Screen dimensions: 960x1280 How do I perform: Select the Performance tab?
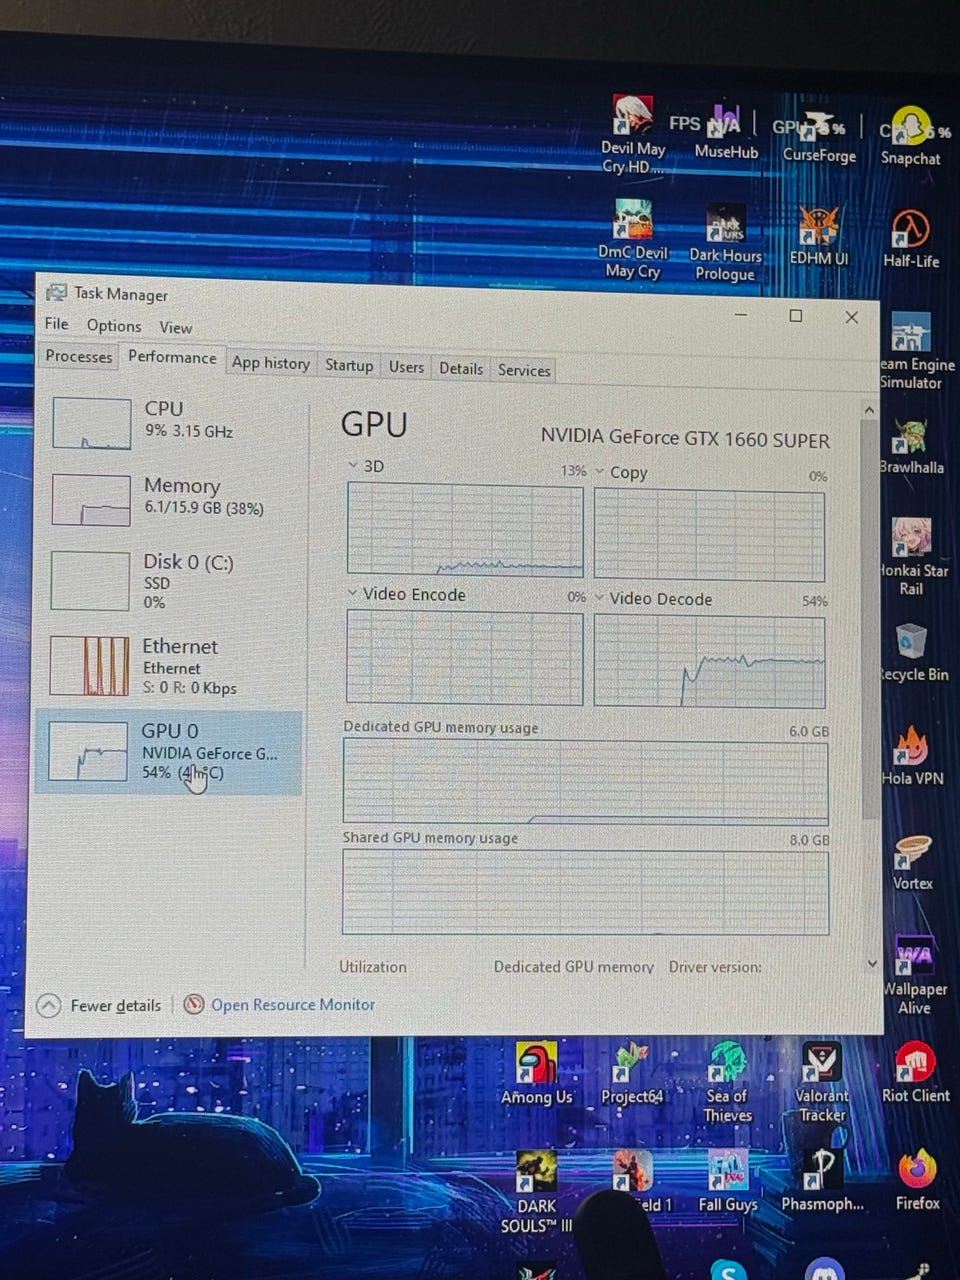[172, 357]
